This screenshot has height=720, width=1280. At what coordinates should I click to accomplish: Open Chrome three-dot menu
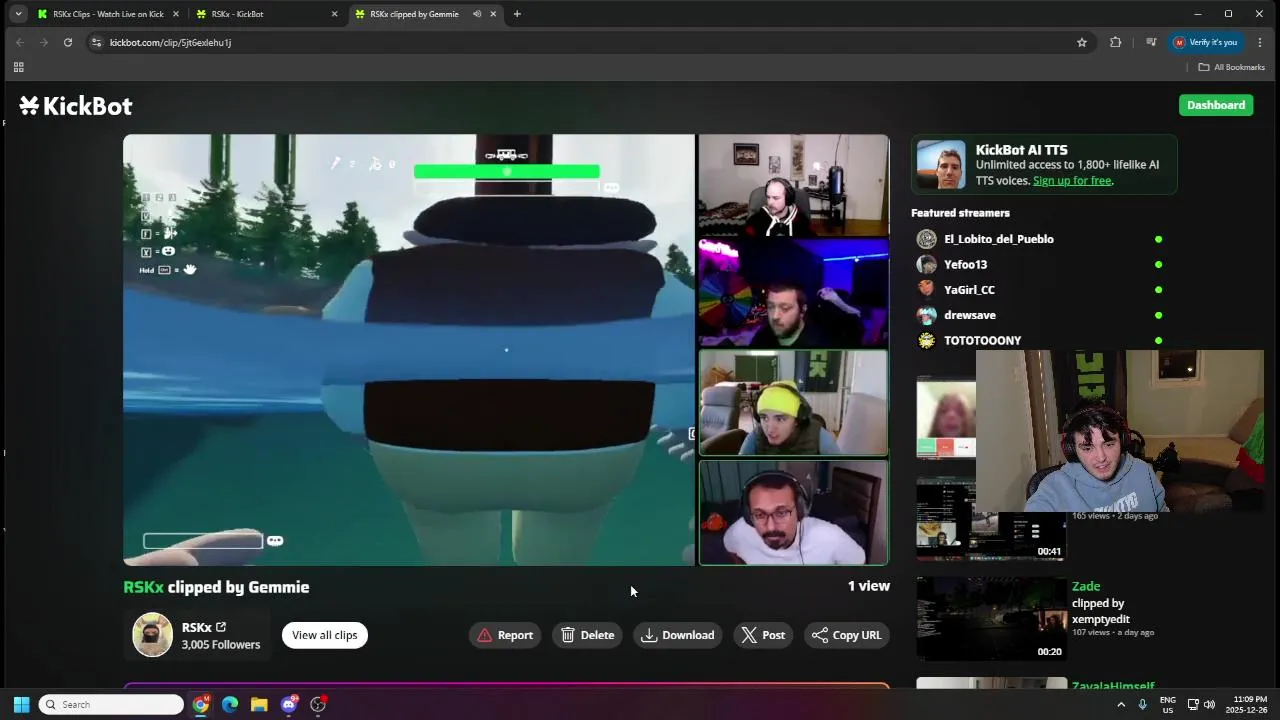click(1260, 42)
